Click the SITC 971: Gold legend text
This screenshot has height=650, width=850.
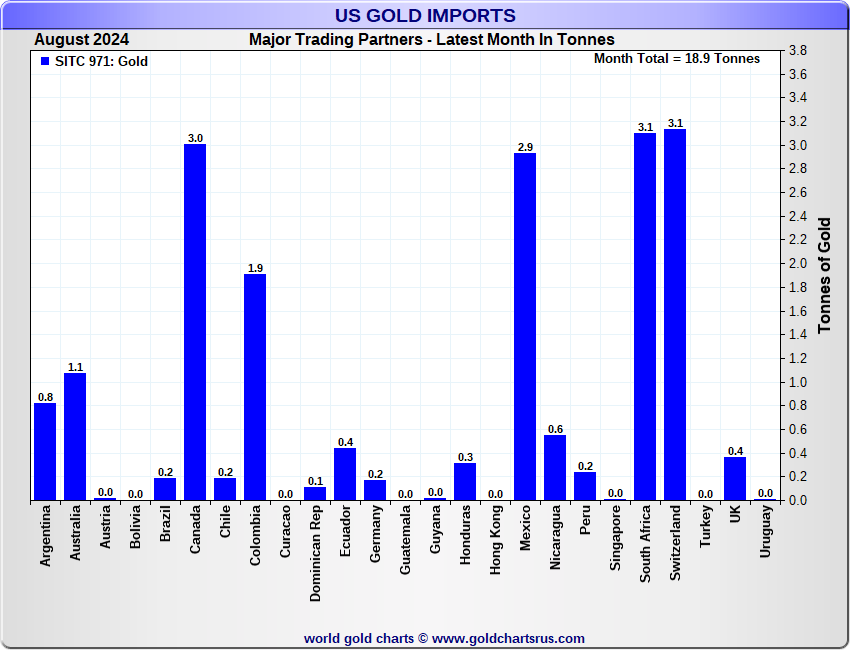coord(101,61)
